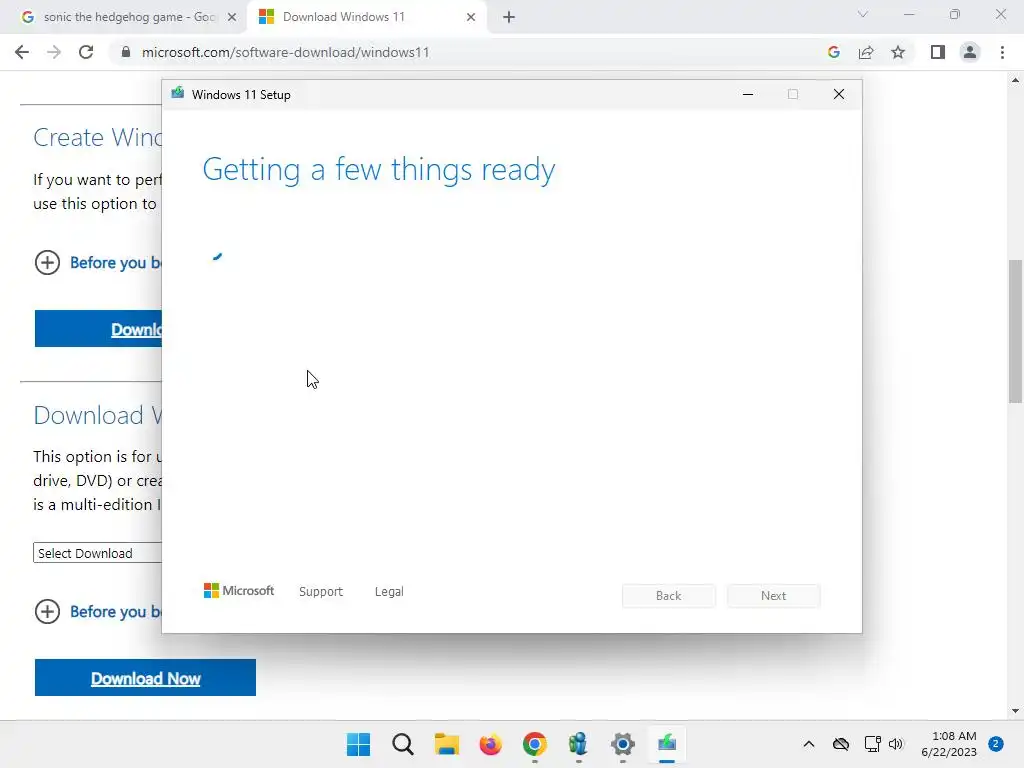Open the Select Download dropdown
This screenshot has height=768, width=1024.
[x=97, y=553]
